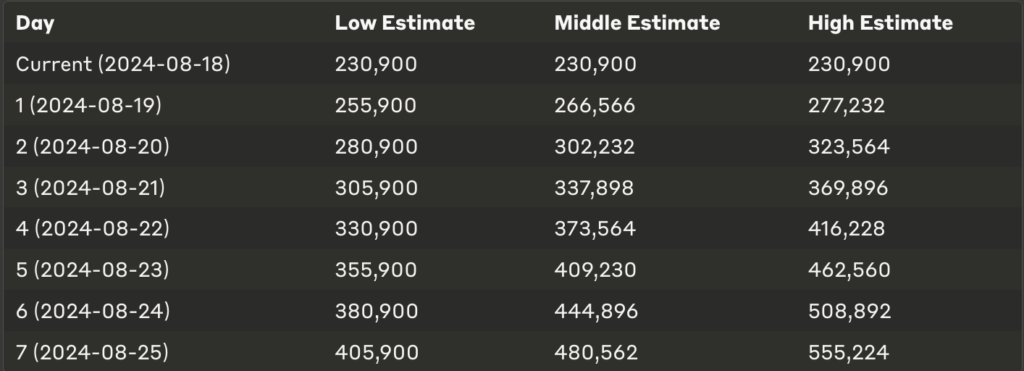Select the 7 (2024-08-25) day cell
This screenshot has width=1024, height=371.
pyautogui.click(x=92, y=352)
